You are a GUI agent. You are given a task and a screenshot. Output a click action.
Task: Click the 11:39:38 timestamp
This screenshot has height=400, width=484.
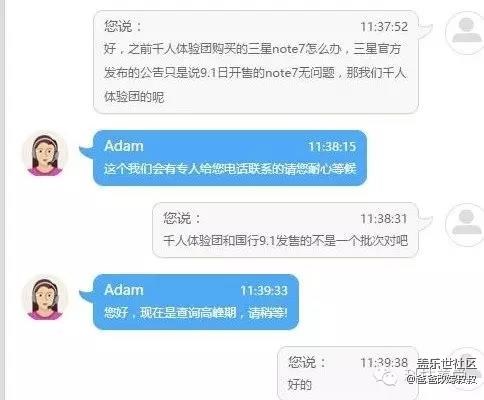pos(384,363)
